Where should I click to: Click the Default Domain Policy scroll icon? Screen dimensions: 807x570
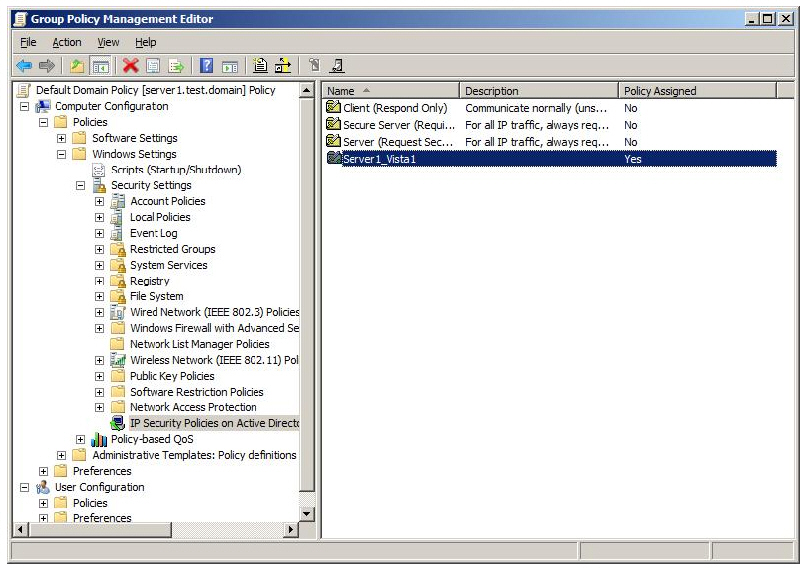(24, 90)
